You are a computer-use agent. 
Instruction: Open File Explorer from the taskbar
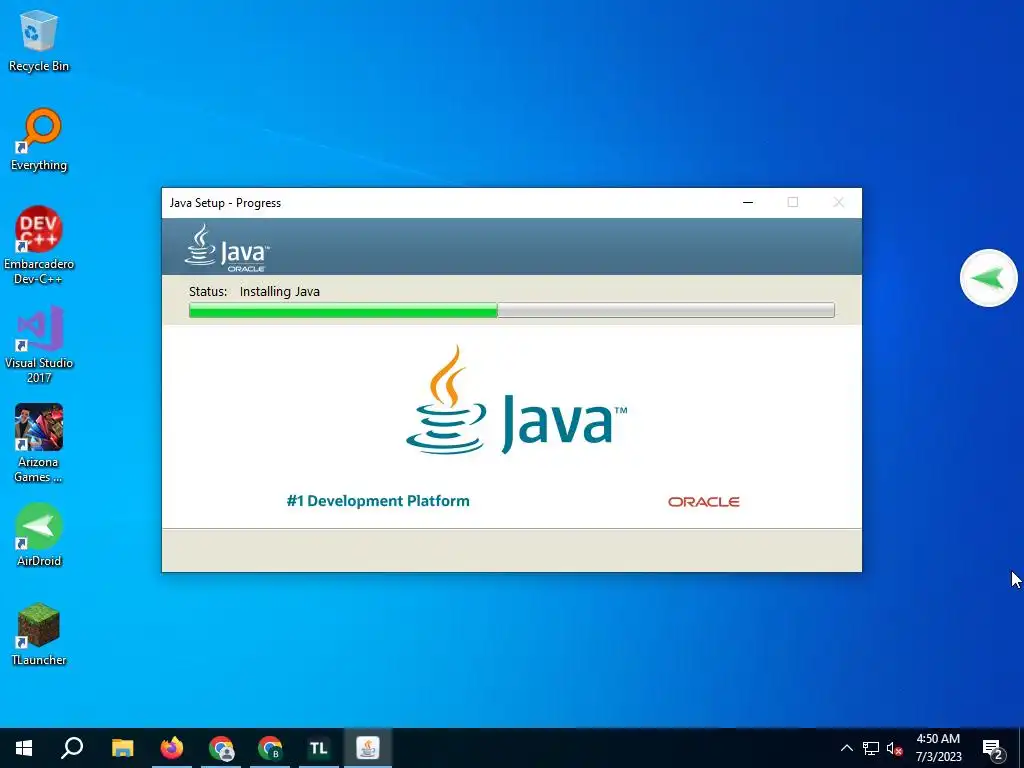(122, 748)
